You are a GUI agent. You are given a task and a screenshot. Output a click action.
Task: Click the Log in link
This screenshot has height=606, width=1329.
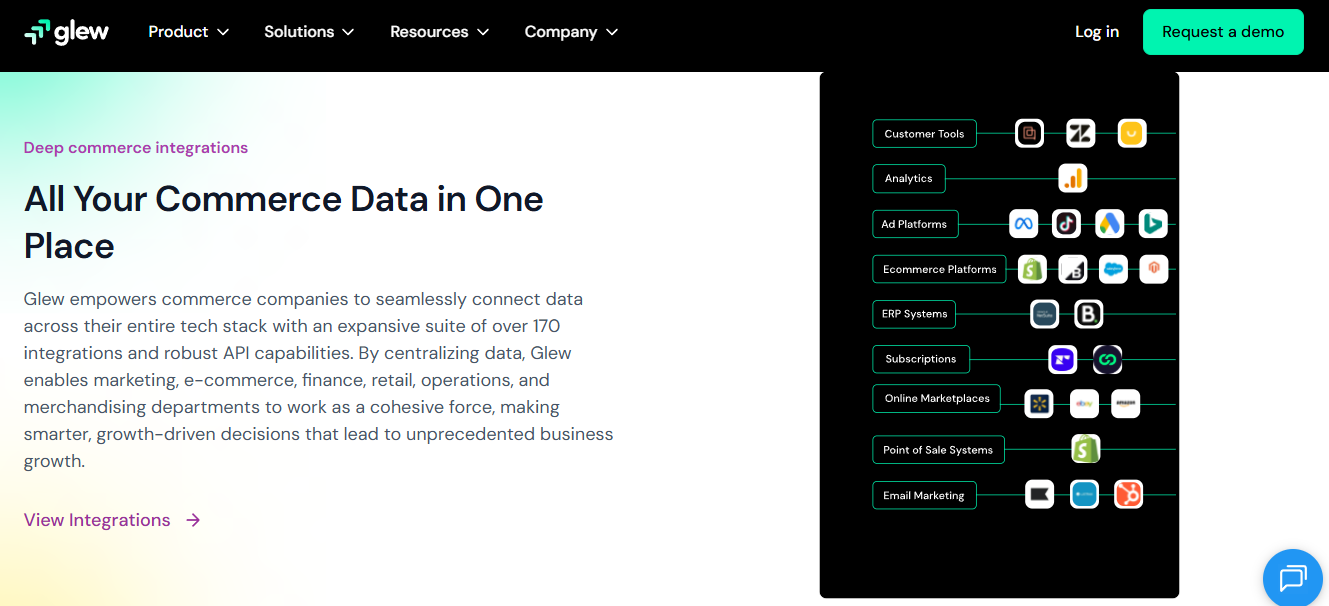pos(1097,32)
